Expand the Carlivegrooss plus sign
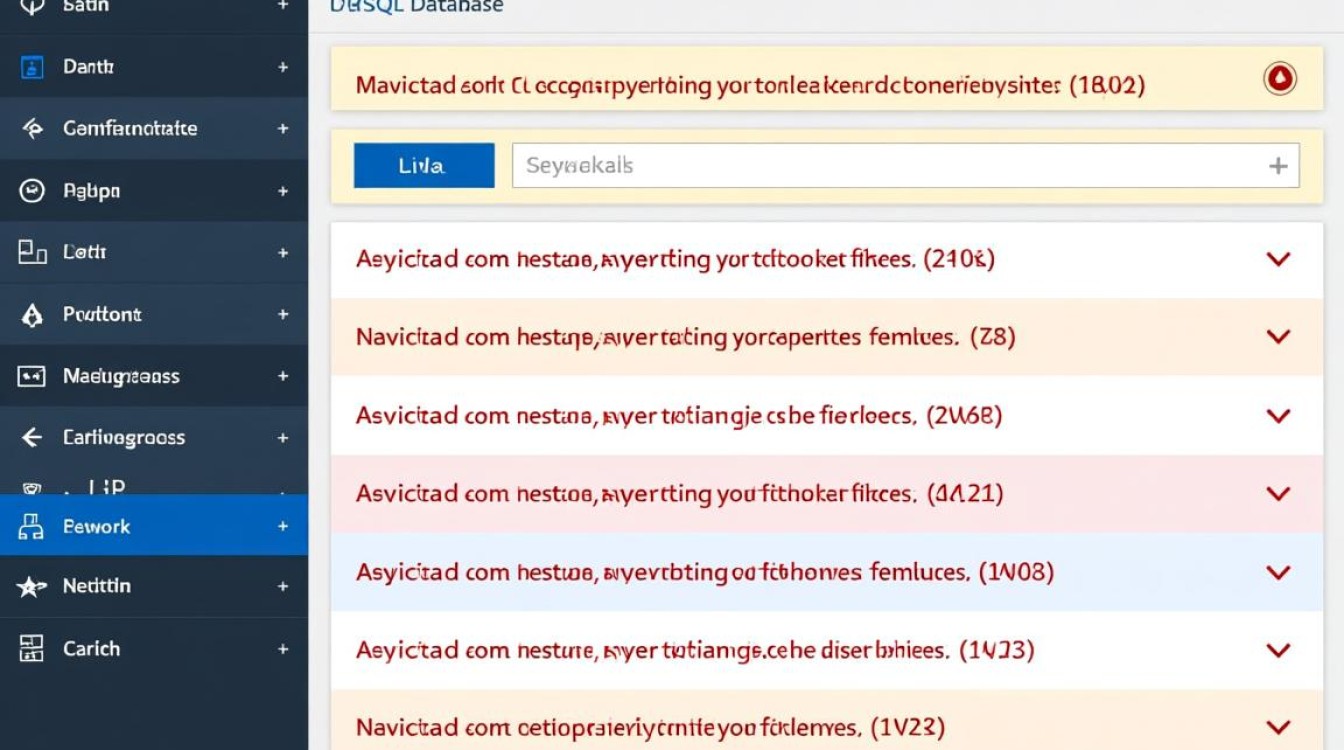 tap(283, 438)
